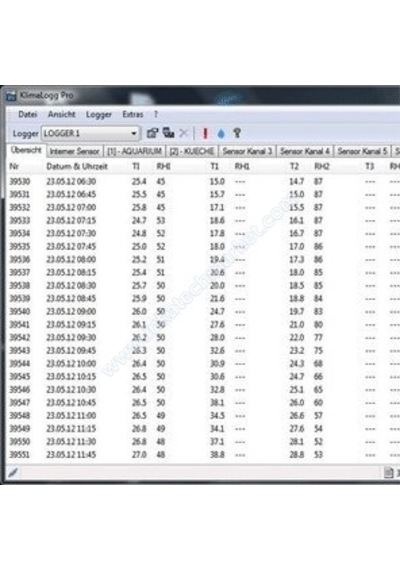Click date cell 23.05.12 07:45

71,246
